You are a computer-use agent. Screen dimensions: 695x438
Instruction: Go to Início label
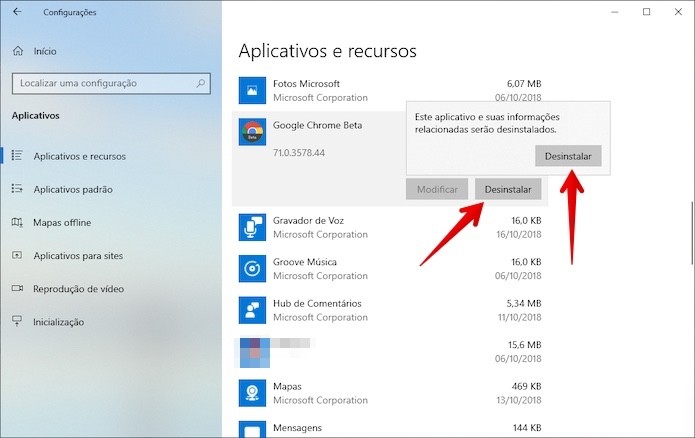(45, 51)
